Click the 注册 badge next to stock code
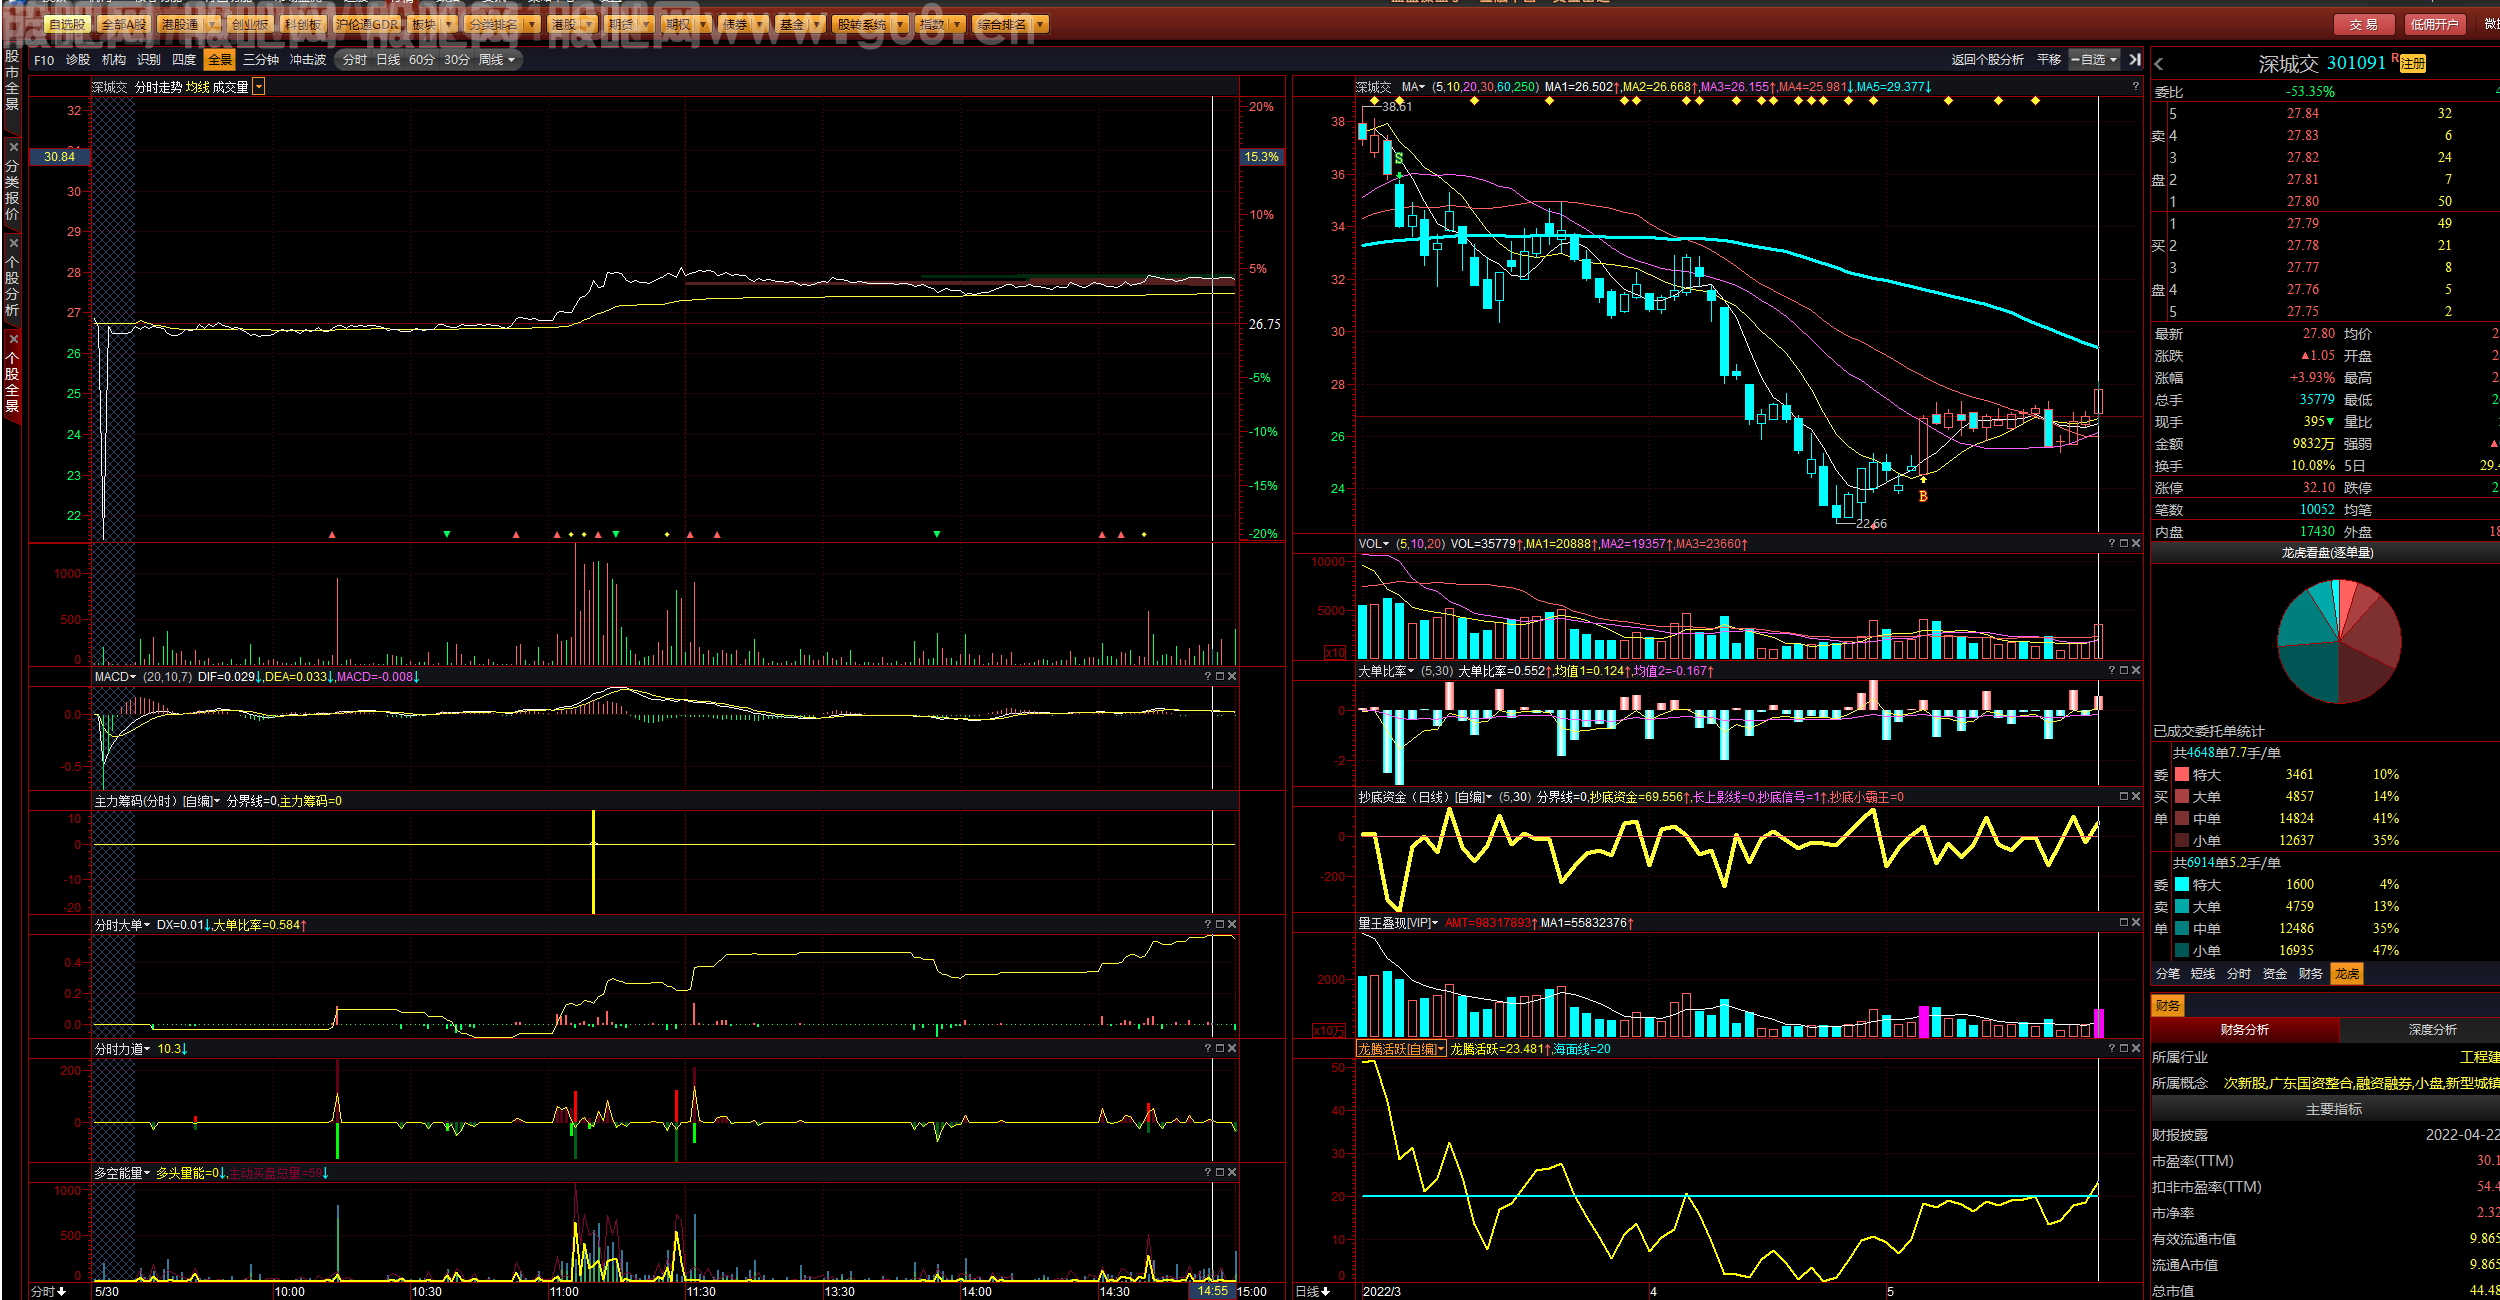 click(2413, 64)
